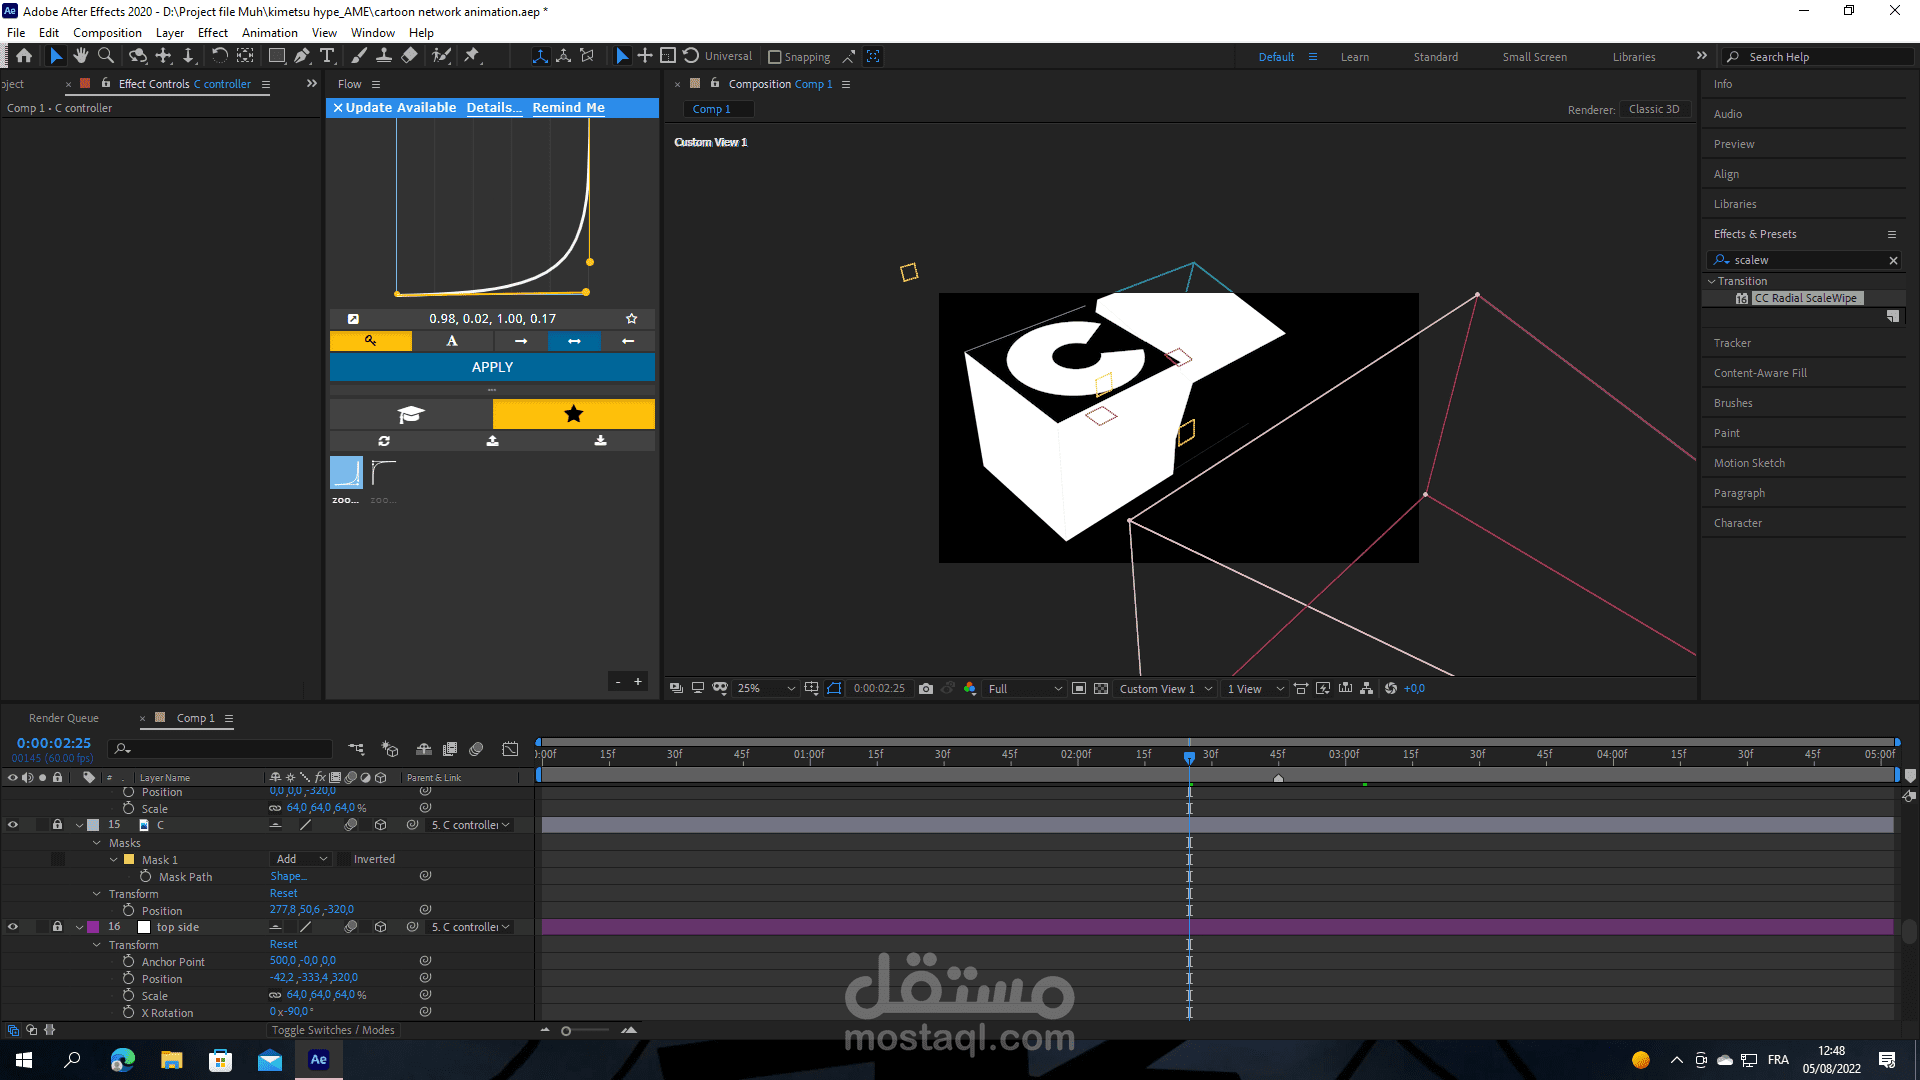The width and height of the screenshot is (1920, 1080).
Task: Select the Pen tool
Action: tap(302, 56)
